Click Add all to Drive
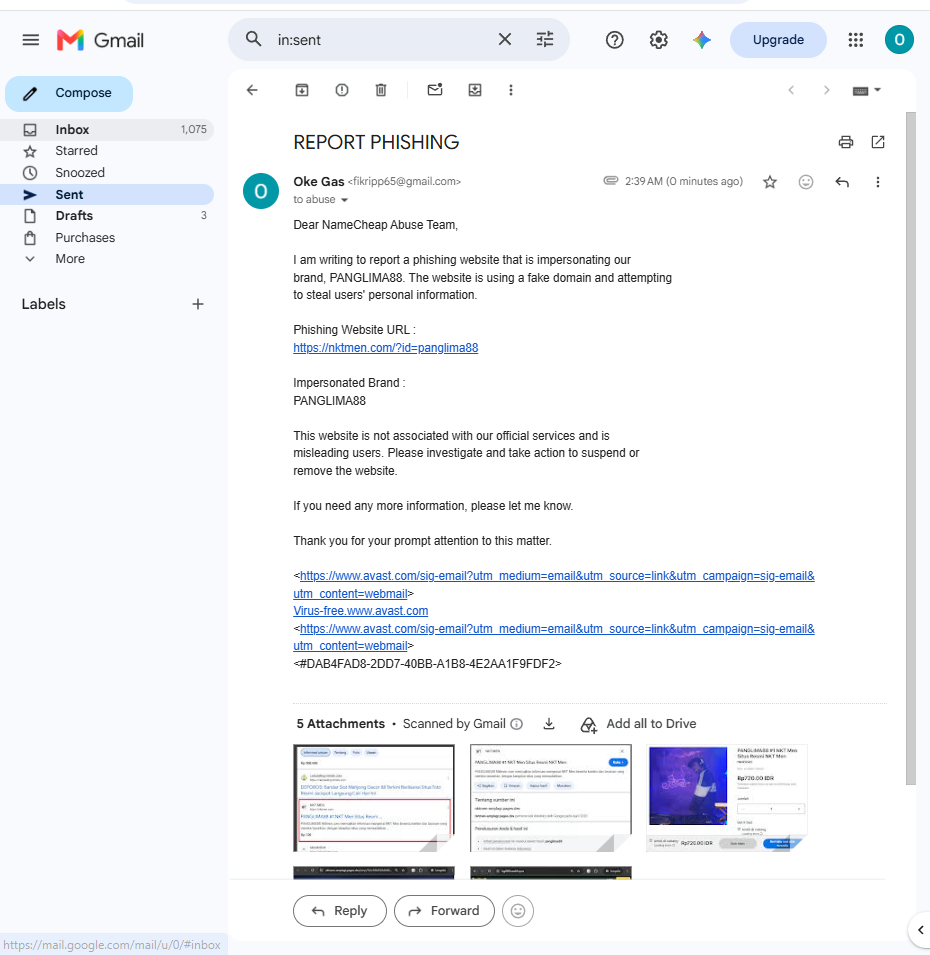Screen dimensions: 930x955 639,724
